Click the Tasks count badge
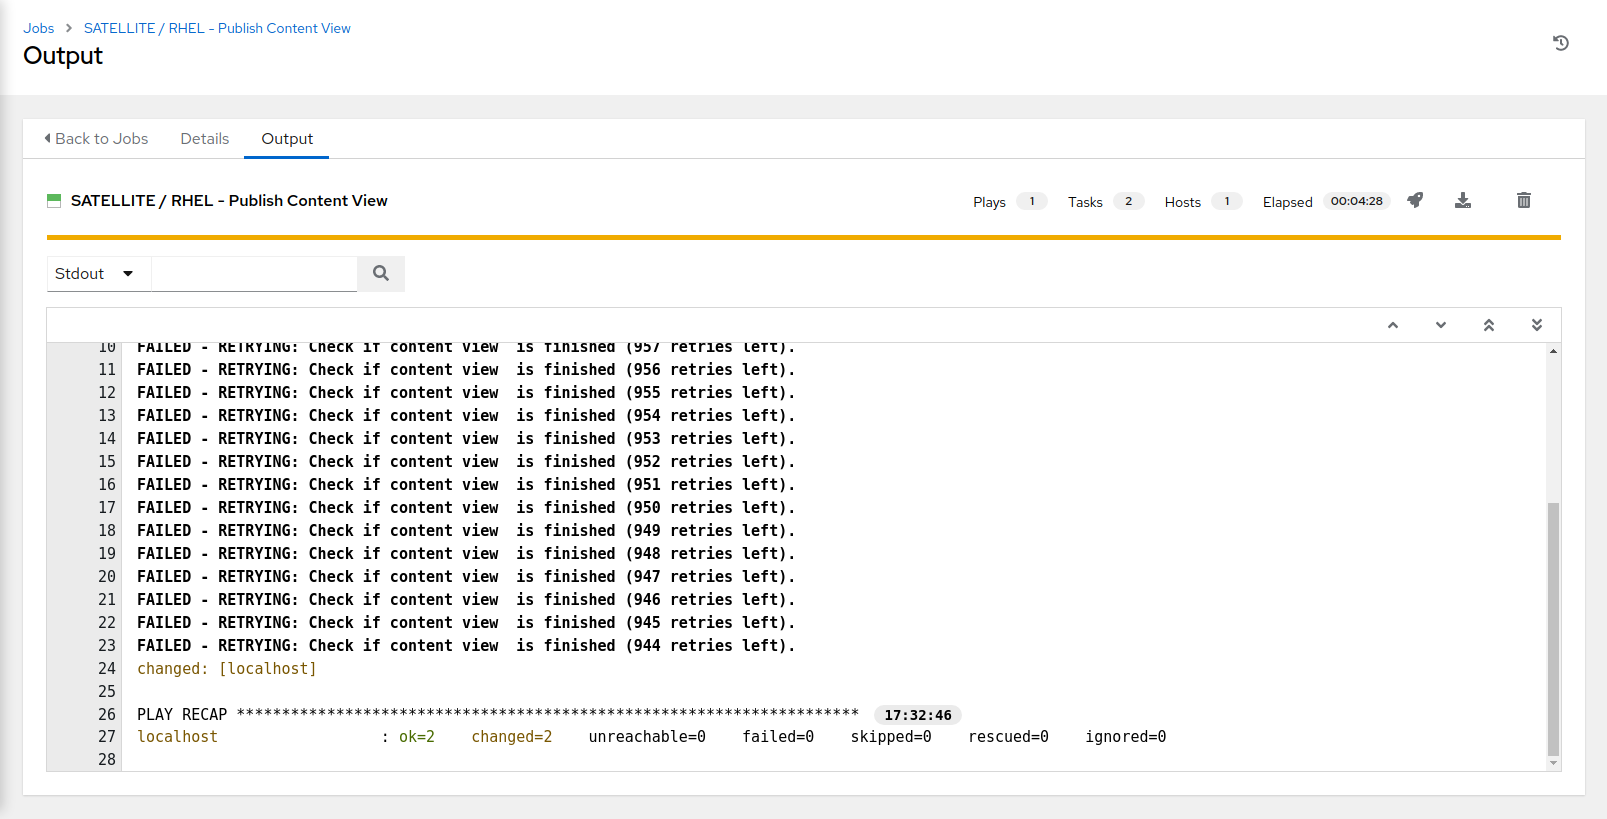1607x819 pixels. click(1128, 201)
